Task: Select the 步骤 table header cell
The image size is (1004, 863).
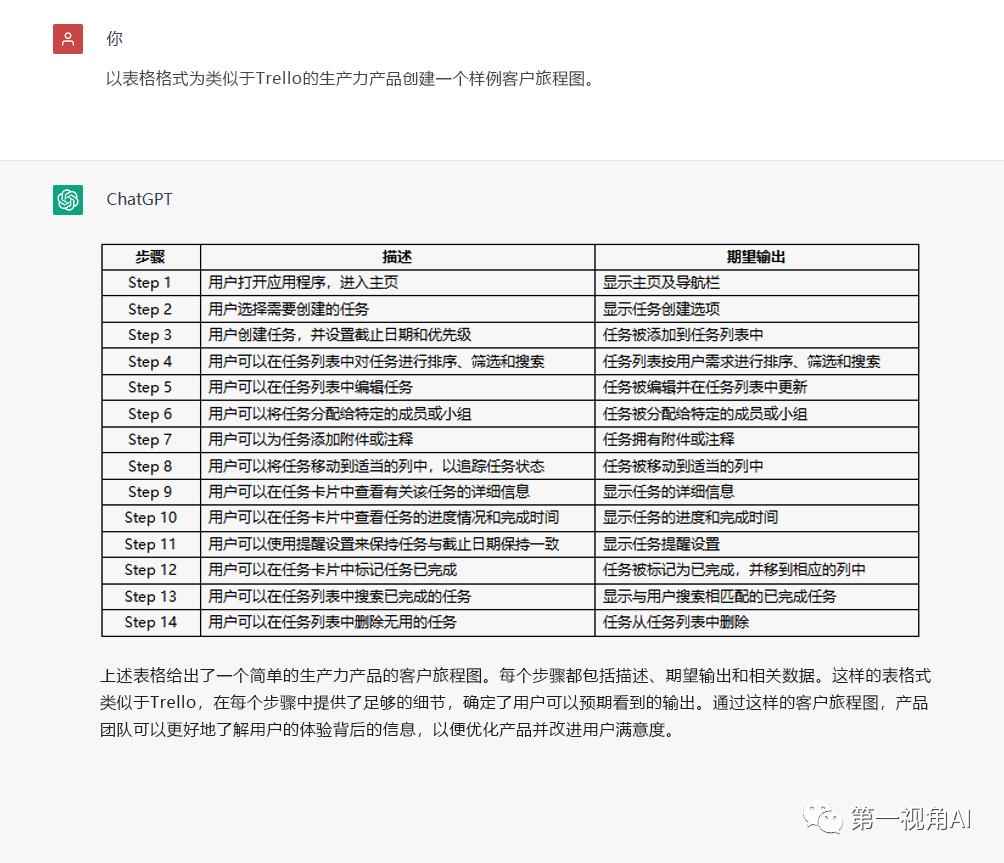Action: (150, 257)
